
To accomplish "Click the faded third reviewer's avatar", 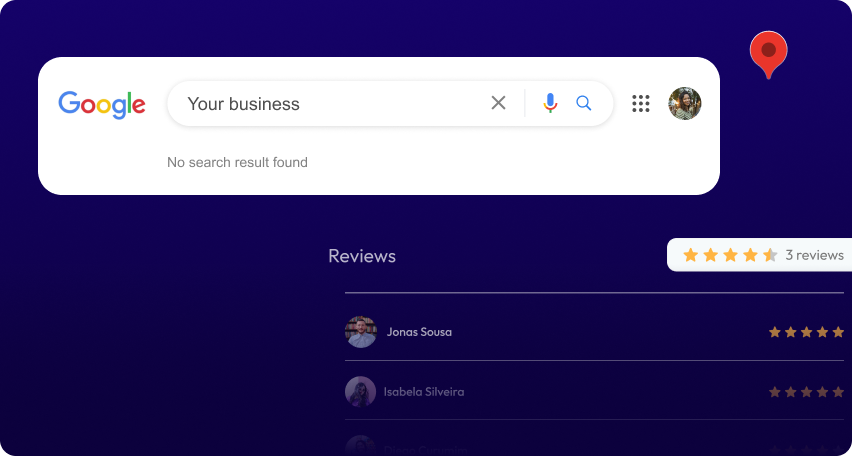I will click(x=361, y=446).
